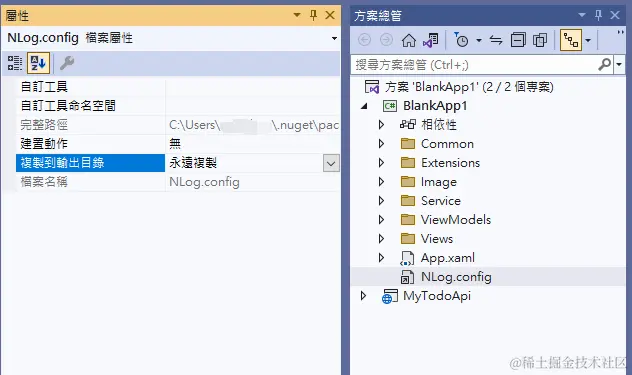
Task: Select the 檔案名稱 property row
Action: tap(178, 182)
